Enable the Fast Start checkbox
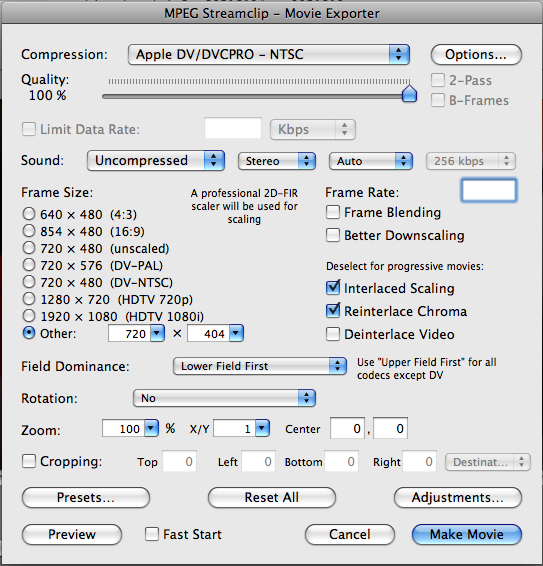 pos(152,534)
